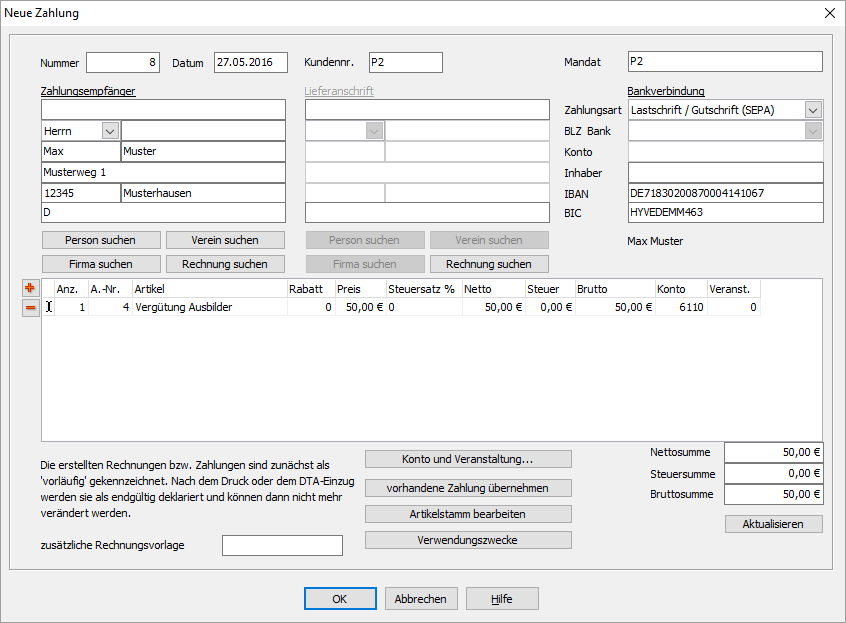Click the Steuer column header

click(x=550, y=289)
